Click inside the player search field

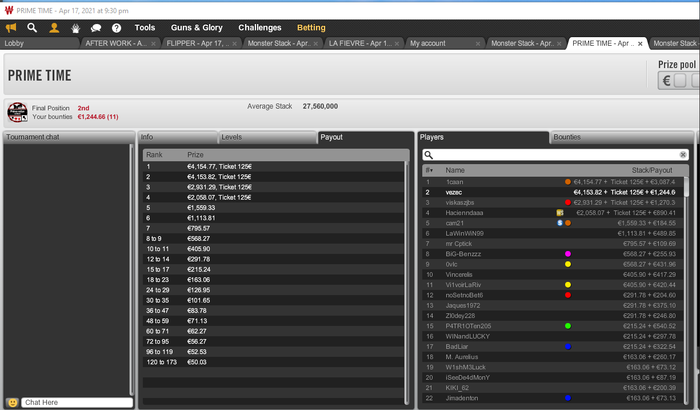click(555, 155)
